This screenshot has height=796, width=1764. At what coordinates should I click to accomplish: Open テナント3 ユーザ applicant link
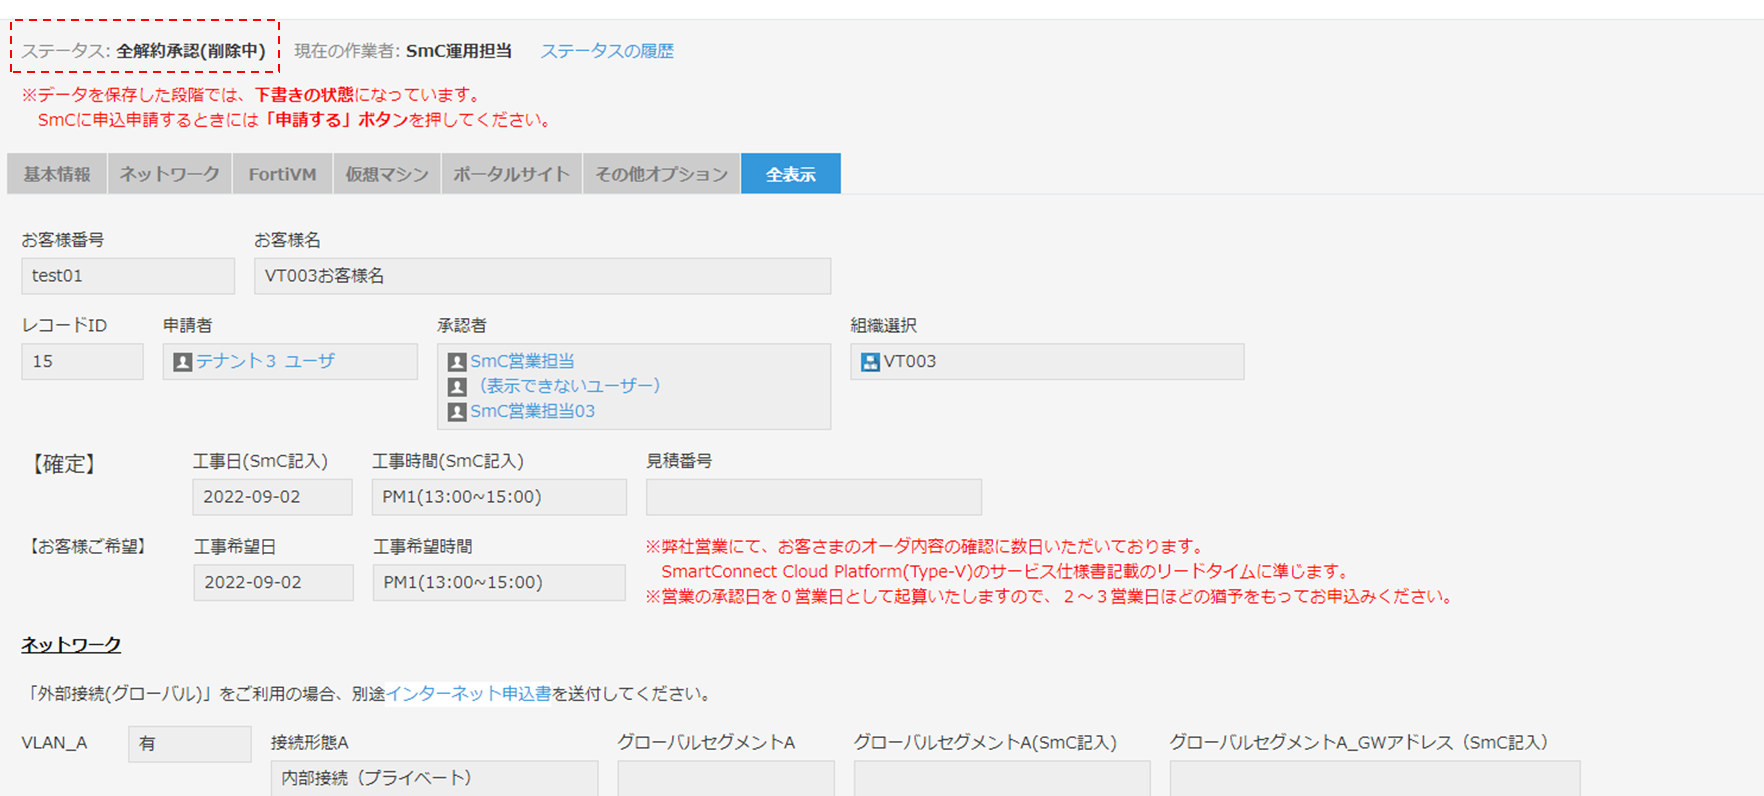point(265,361)
